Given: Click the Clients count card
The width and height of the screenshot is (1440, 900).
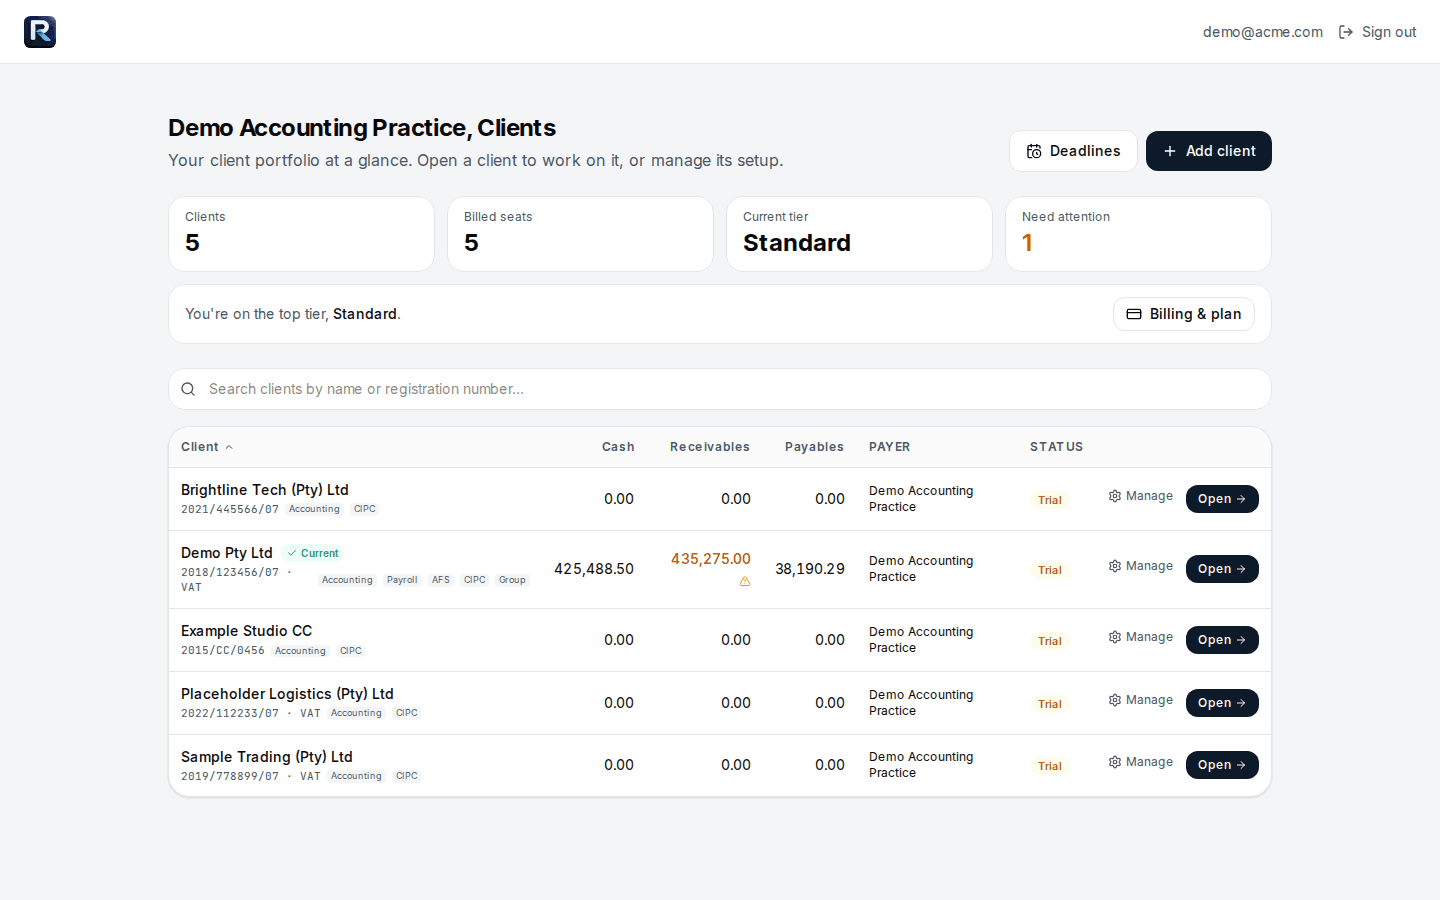Looking at the screenshot, I should 301,234.
